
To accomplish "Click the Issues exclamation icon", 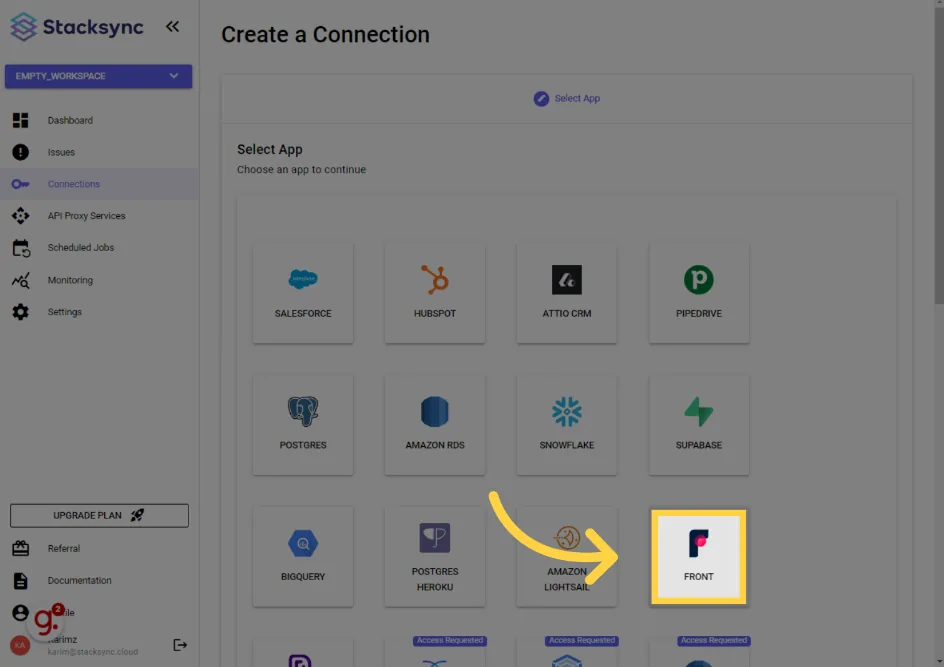I will coord(20,152).
